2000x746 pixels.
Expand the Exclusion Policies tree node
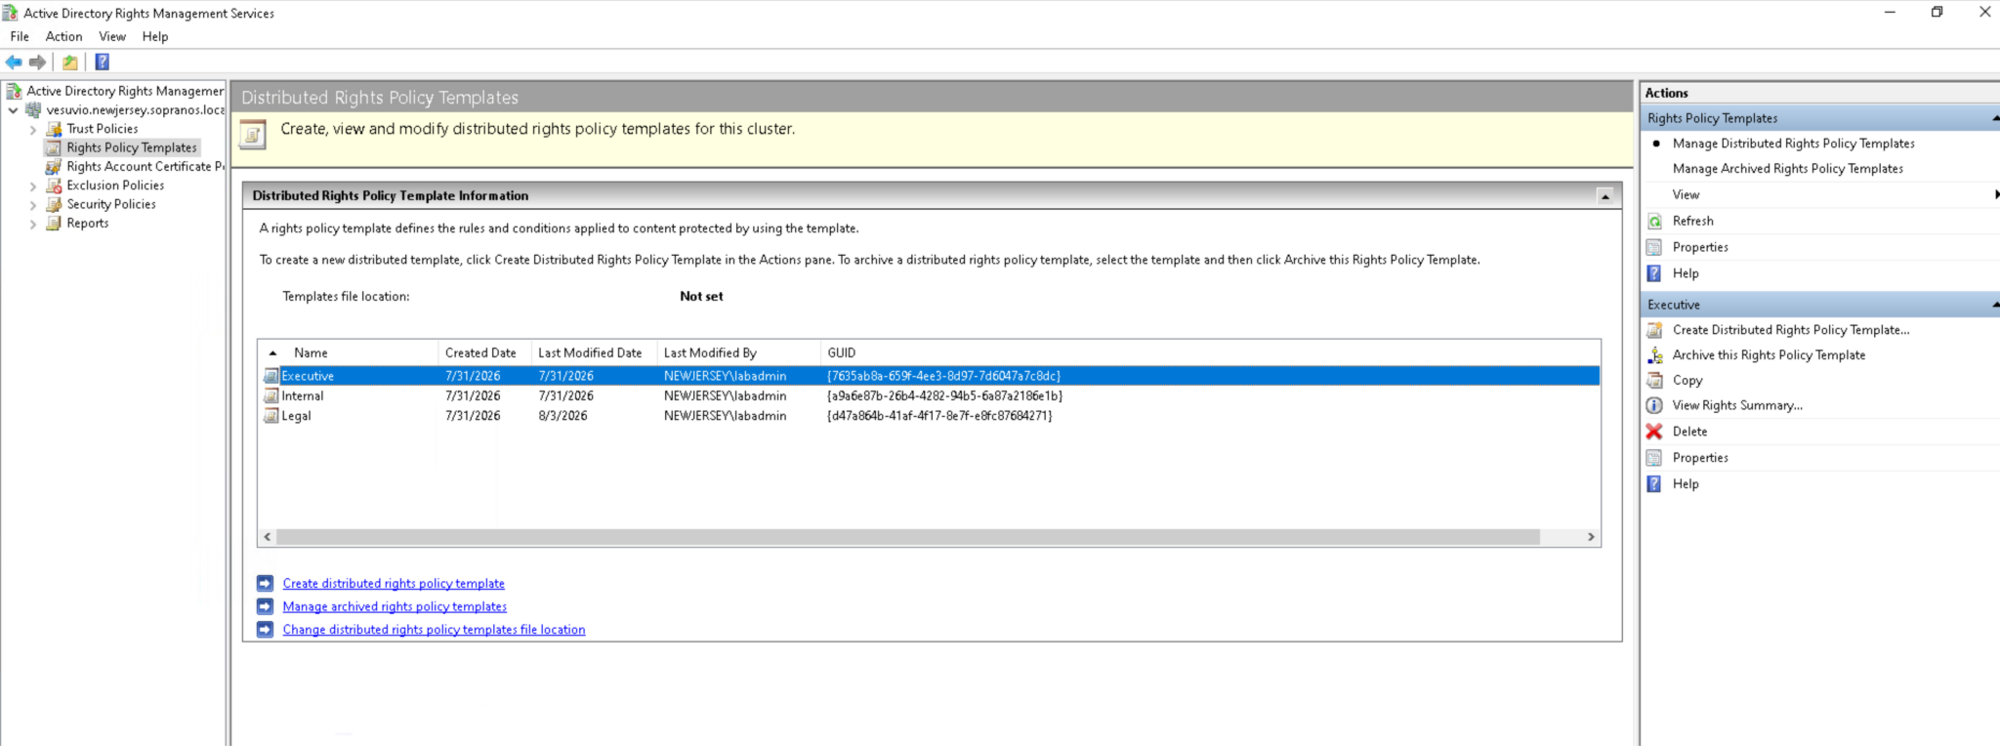click(x=33, y=187)
